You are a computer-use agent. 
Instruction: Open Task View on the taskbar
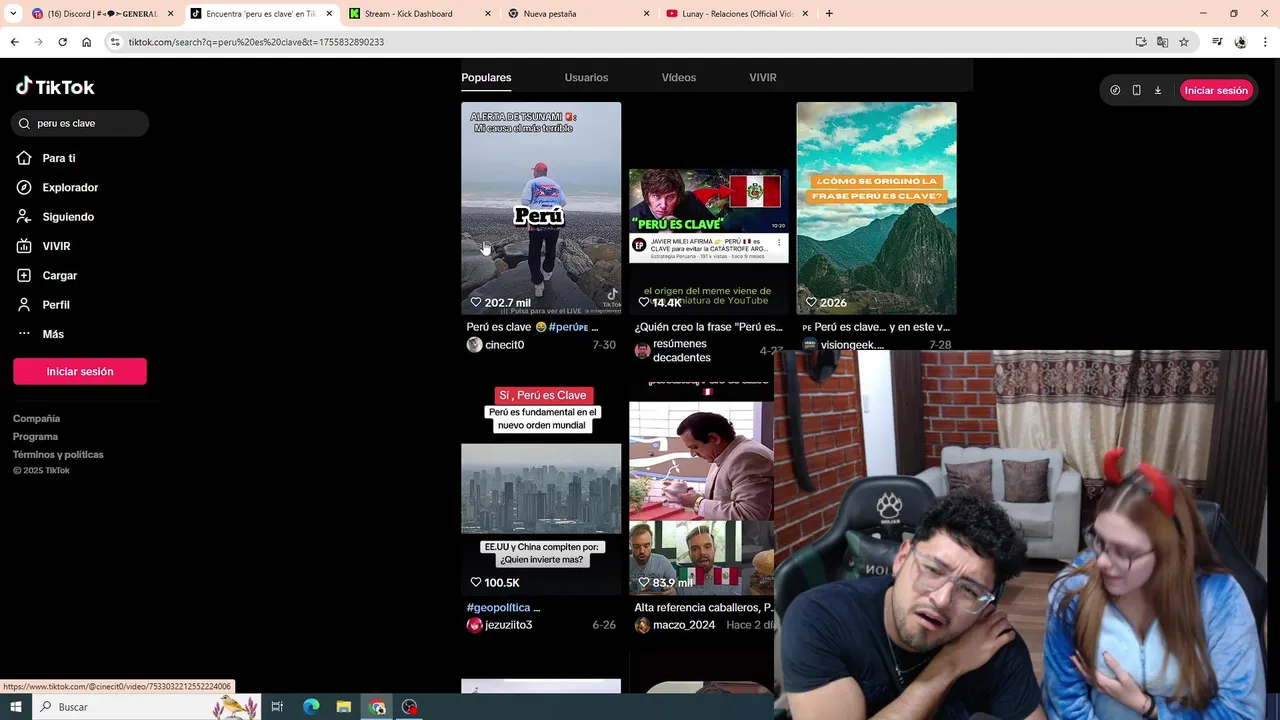(277, 707)
